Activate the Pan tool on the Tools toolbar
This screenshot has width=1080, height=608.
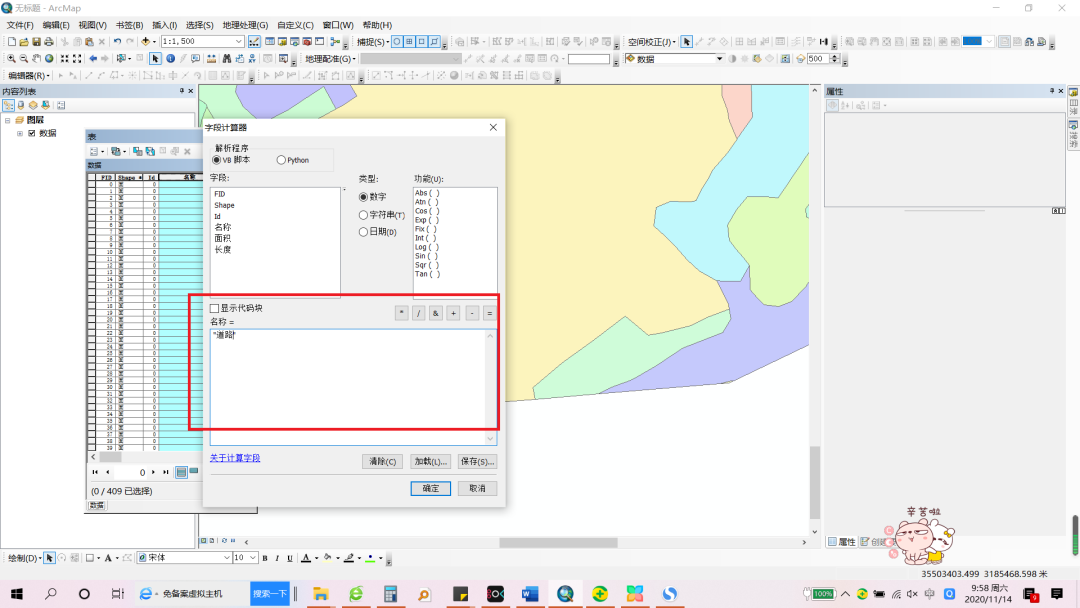[x=34, y=58]
